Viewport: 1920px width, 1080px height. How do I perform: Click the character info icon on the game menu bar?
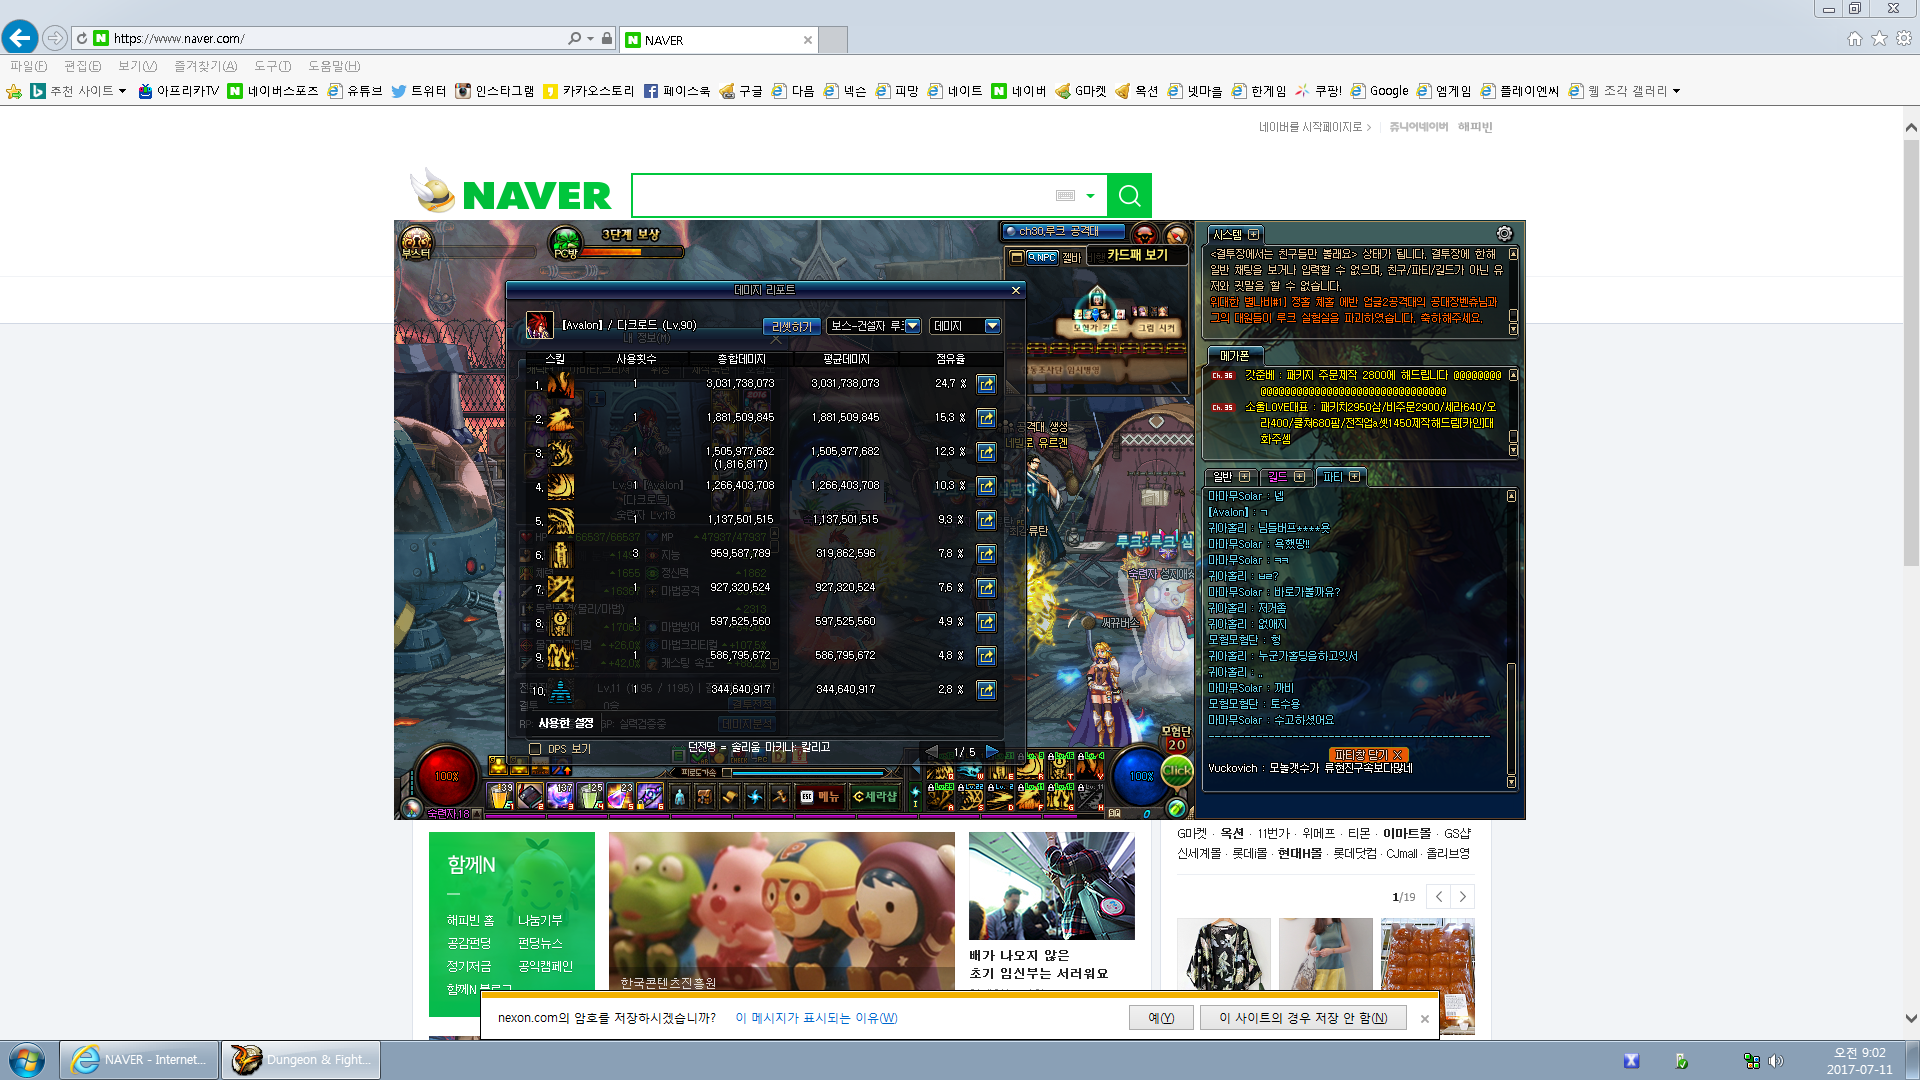[680, 797]
